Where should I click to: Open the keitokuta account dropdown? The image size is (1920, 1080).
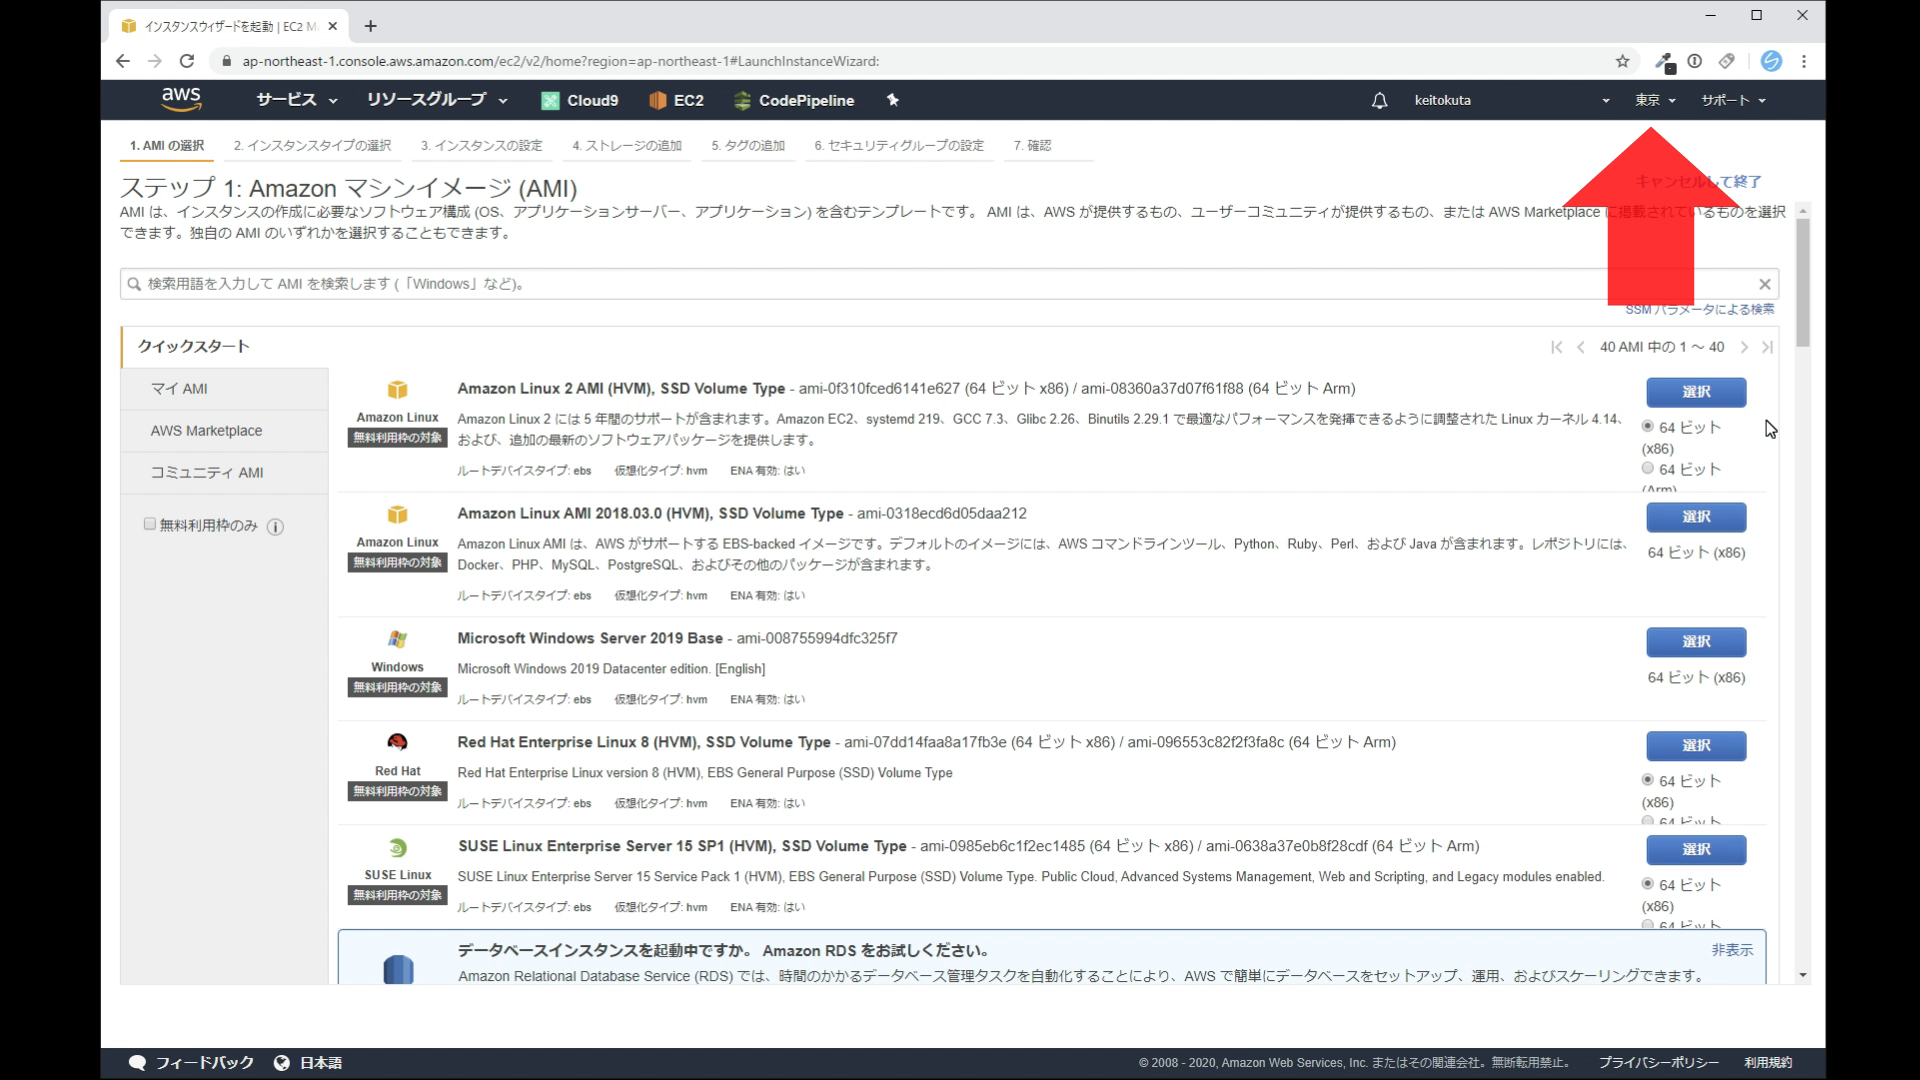tap(1512, 100)
